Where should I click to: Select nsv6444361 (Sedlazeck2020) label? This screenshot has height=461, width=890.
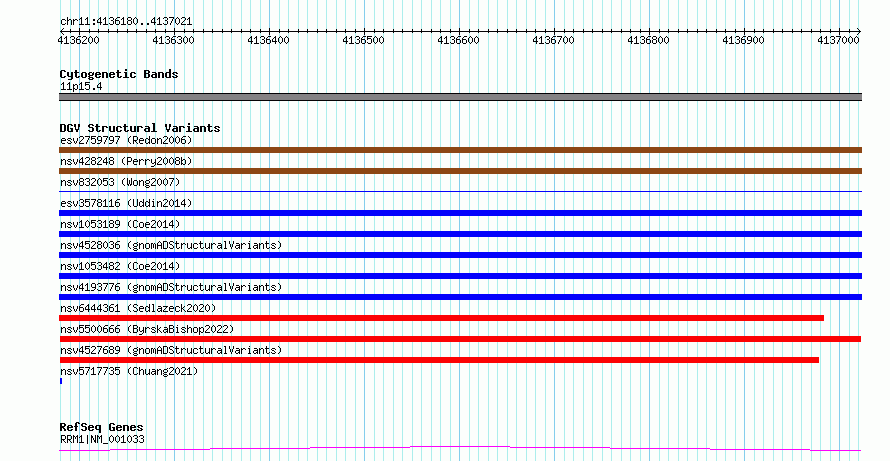click(x=138, y=308)
